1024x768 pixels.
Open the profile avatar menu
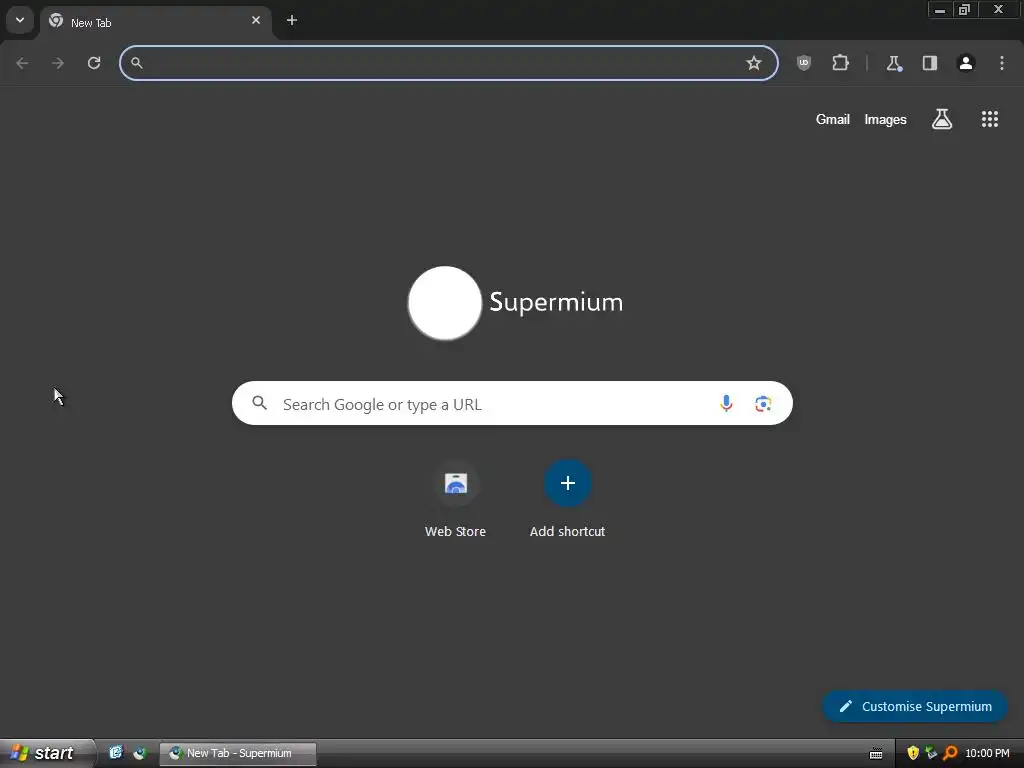[x=966, y=63]
